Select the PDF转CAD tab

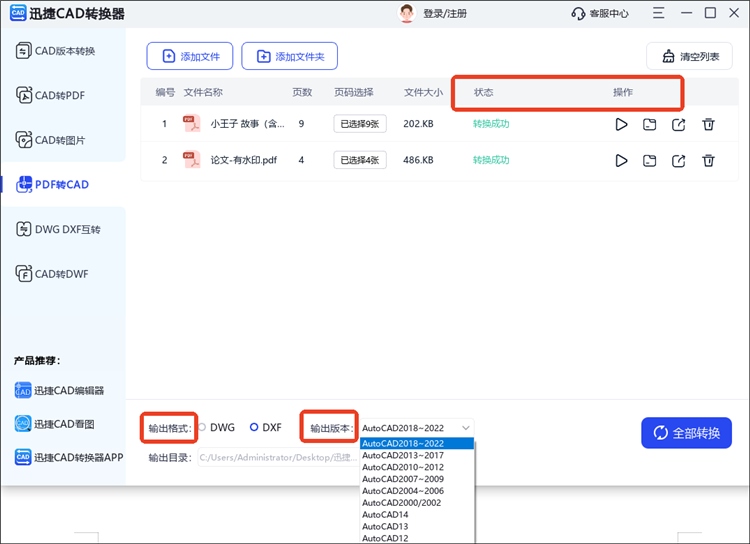click(53, 184)
